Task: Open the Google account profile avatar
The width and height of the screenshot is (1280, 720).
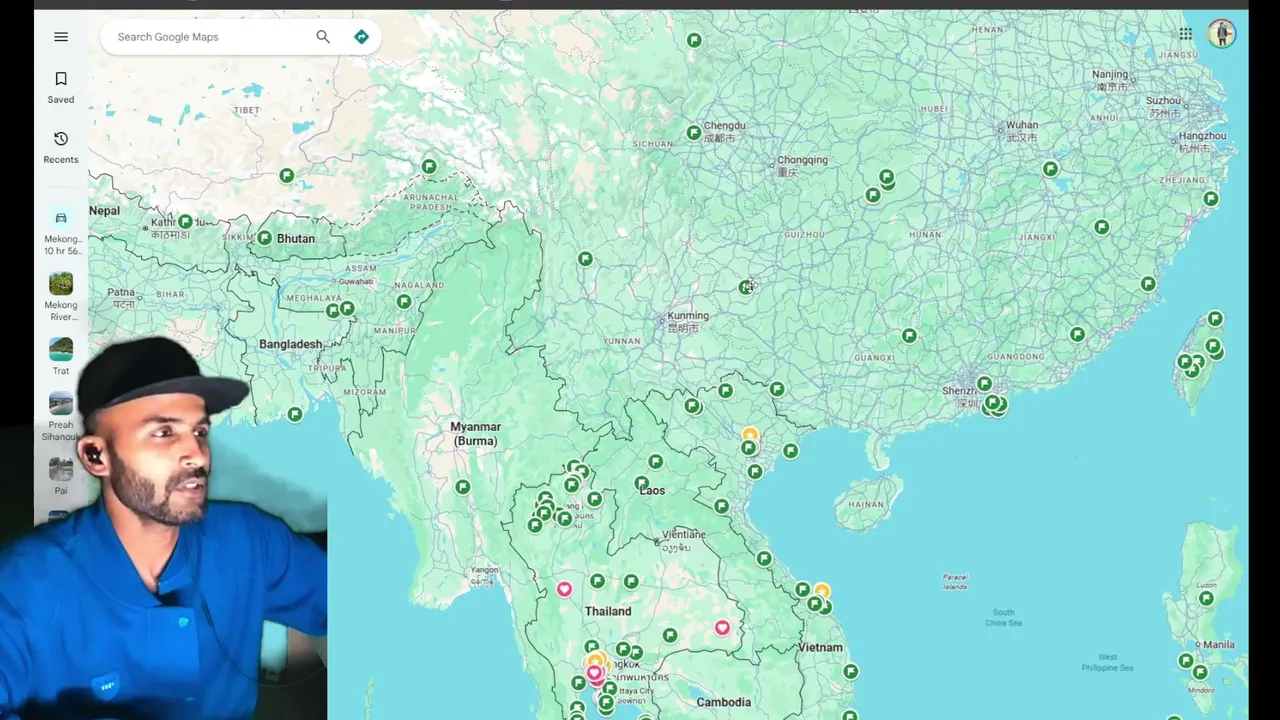Action: (1221, 34)
